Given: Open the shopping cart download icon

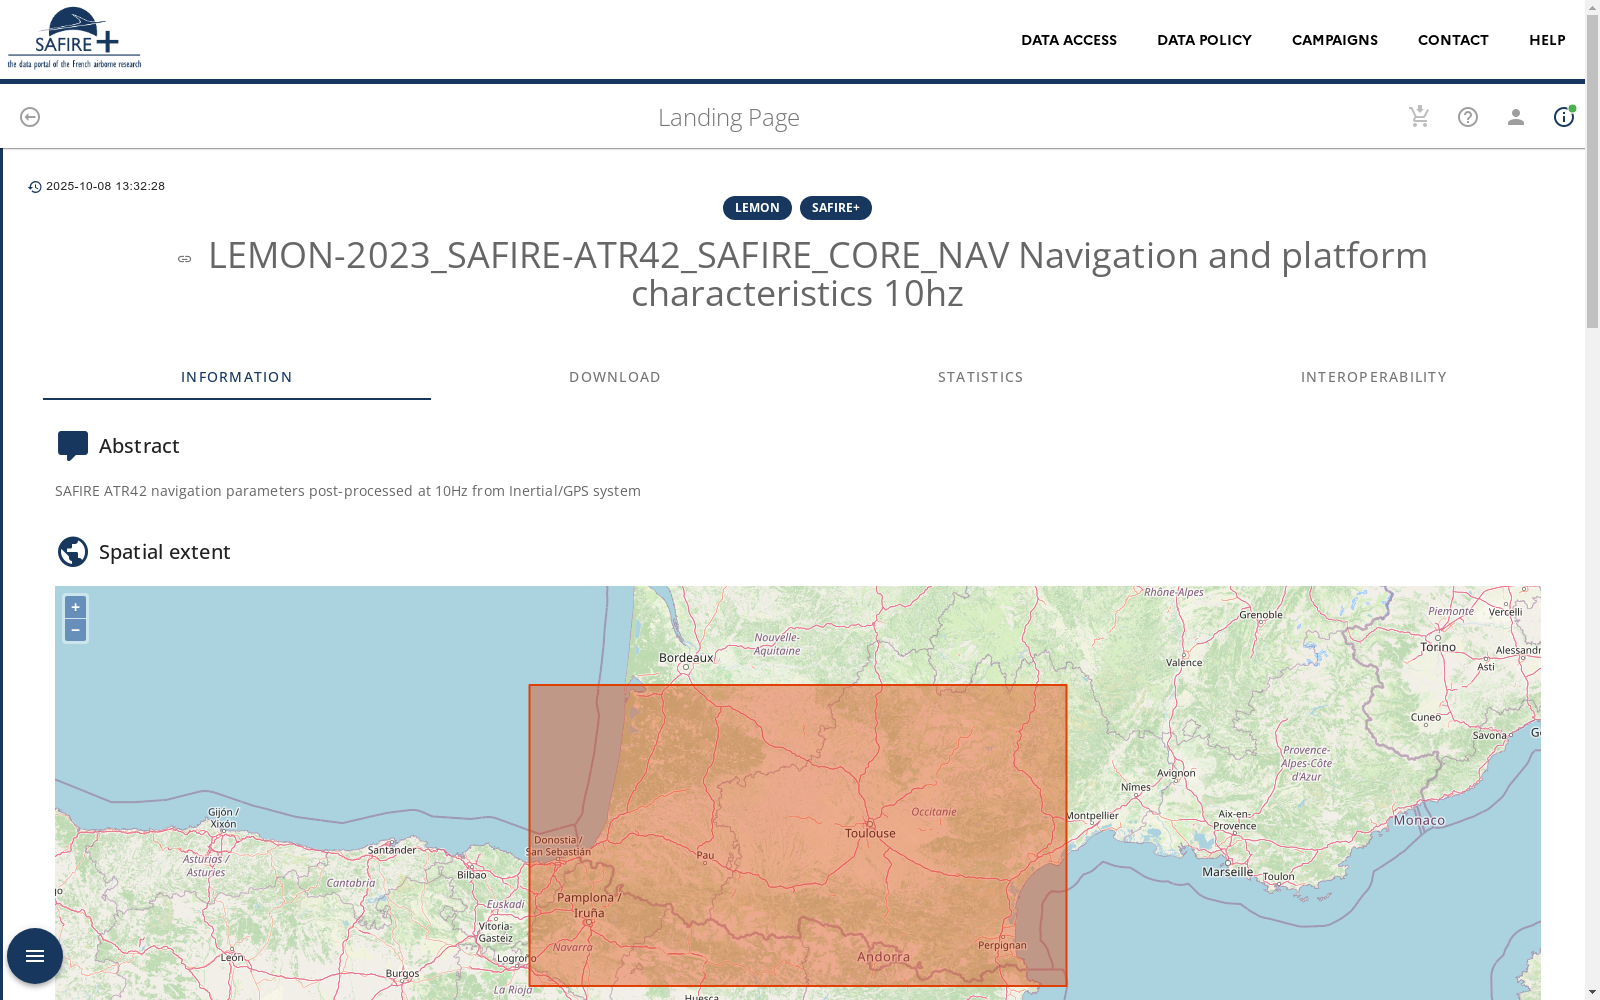Looking at the screenshot, I should 1419,117.
